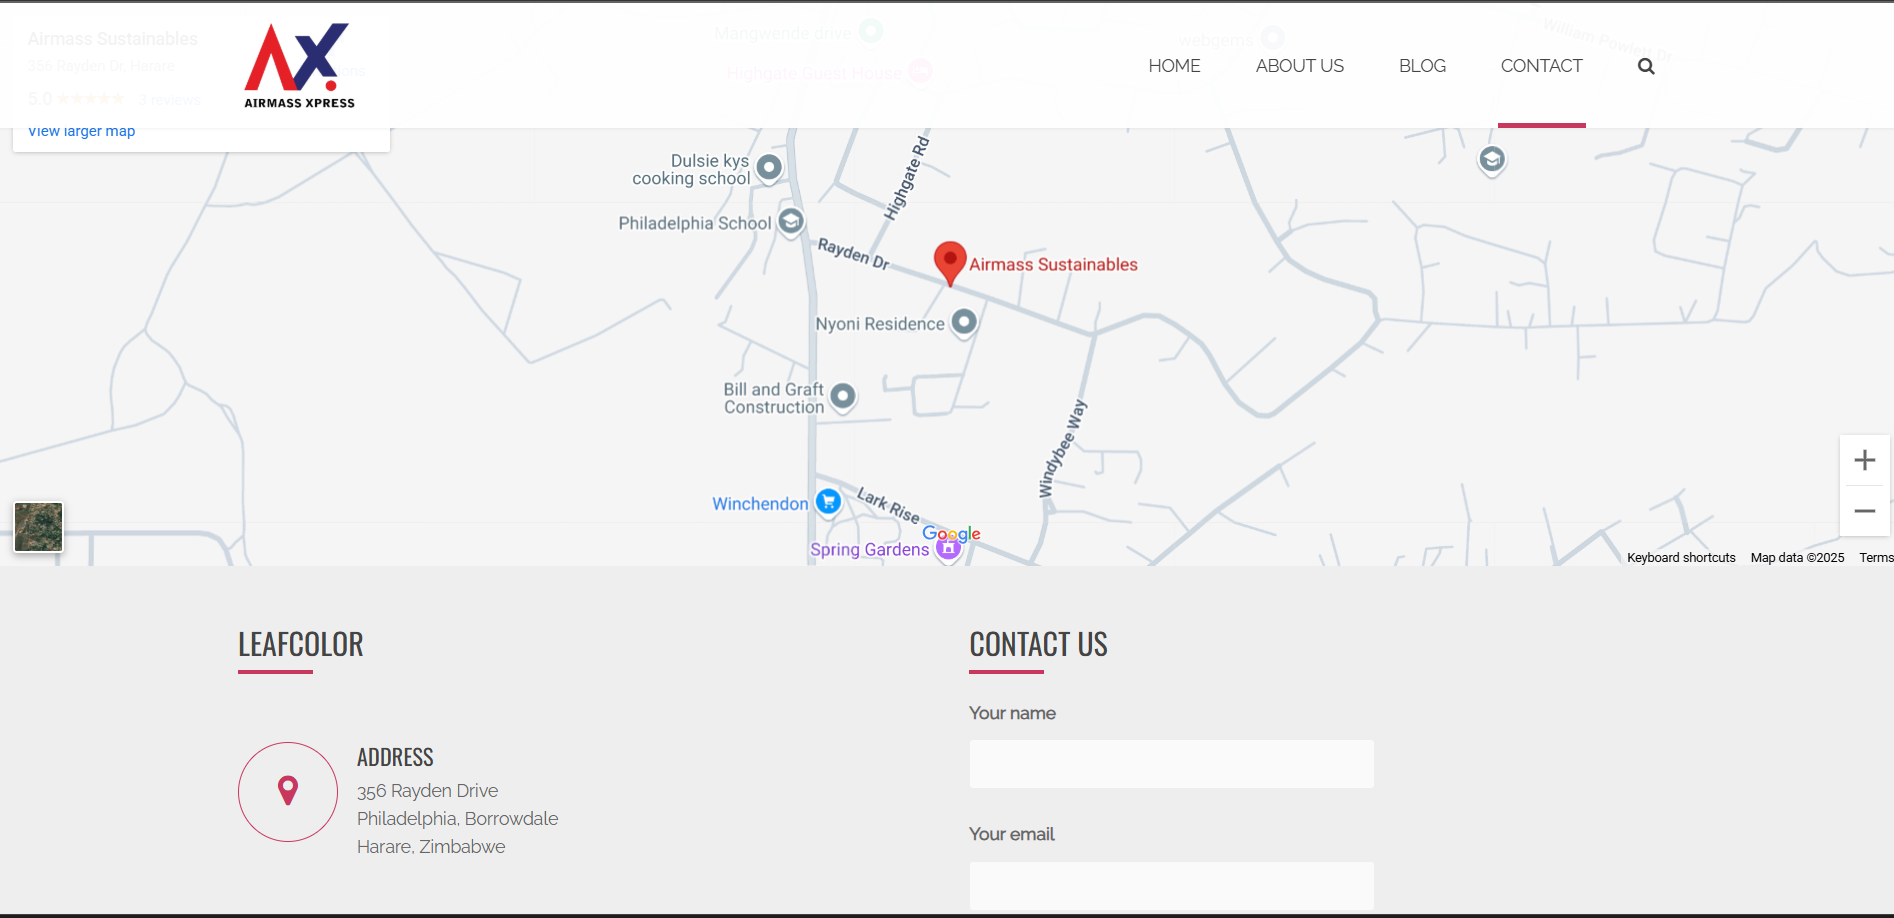Switch to satellite imagery thumbnail
1894x918 pixels.
coord(39,527)
